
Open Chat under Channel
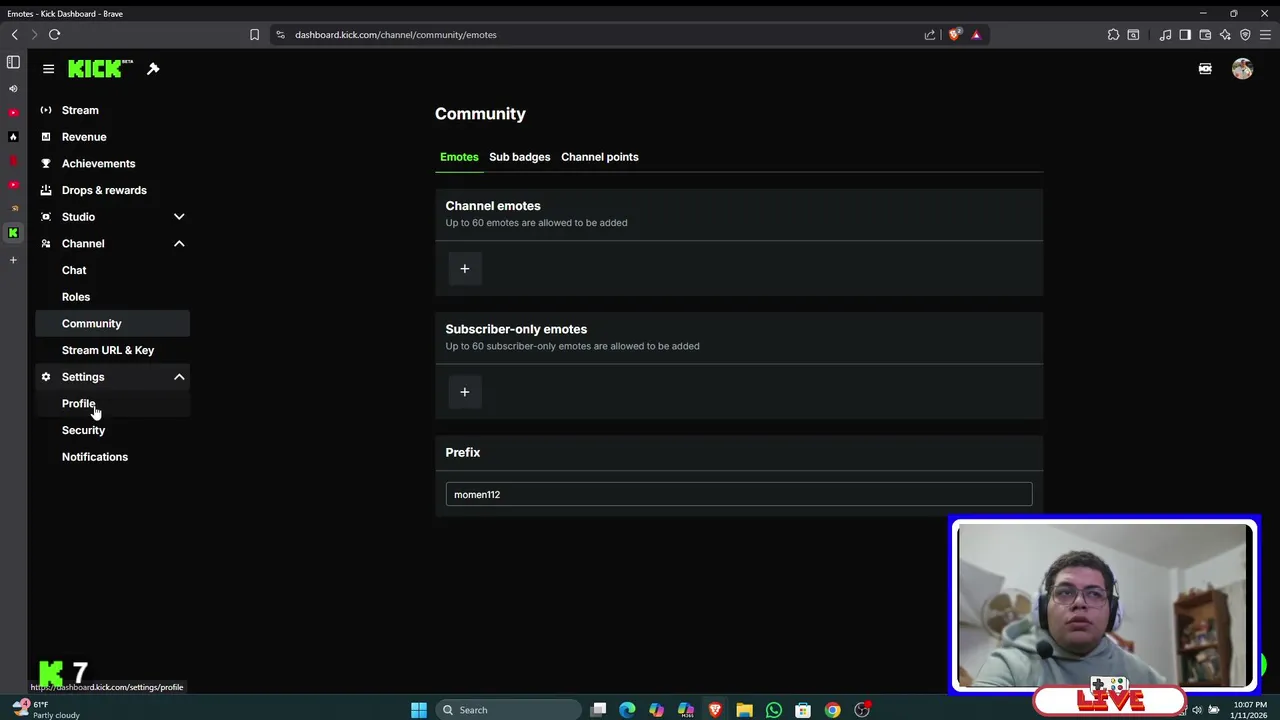tap(112, 270)
